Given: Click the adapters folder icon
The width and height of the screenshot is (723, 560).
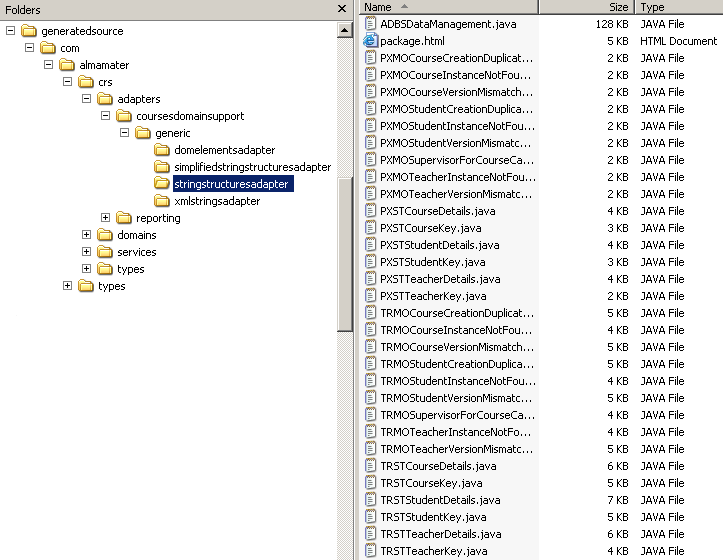Looking at the screenshot, I should coord(105,99).
